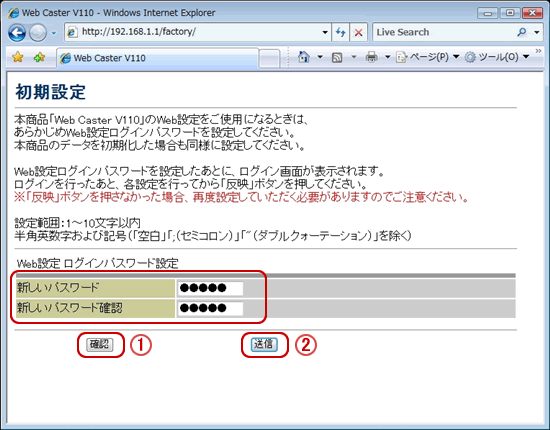Open the recent pages dropdown arrow
550x430 pixels.
54,33
